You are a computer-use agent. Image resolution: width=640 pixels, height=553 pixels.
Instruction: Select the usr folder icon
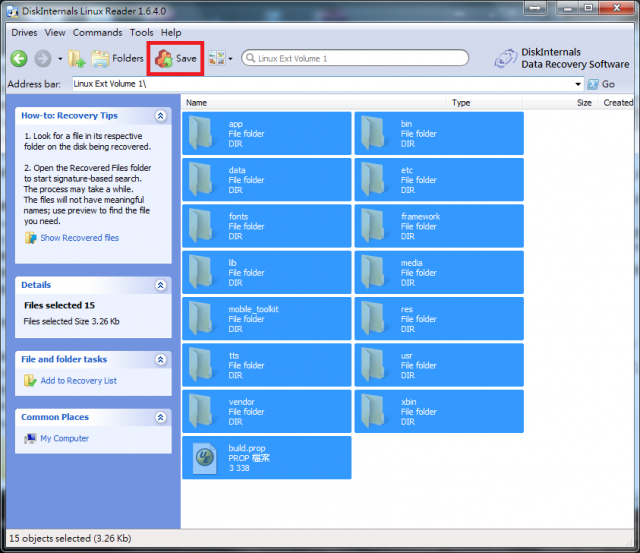click(x=373, y=365)
